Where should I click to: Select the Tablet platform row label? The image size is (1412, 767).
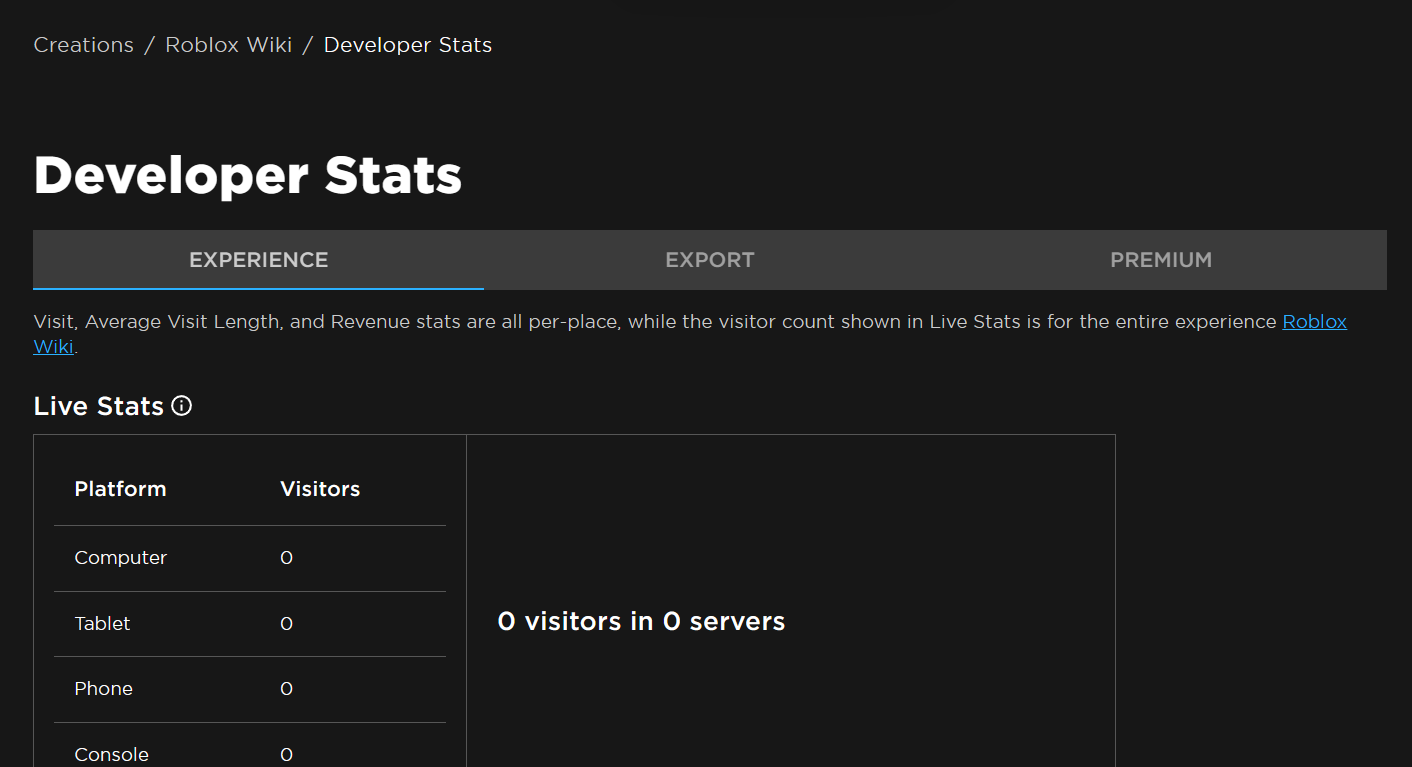coord(102,624)
